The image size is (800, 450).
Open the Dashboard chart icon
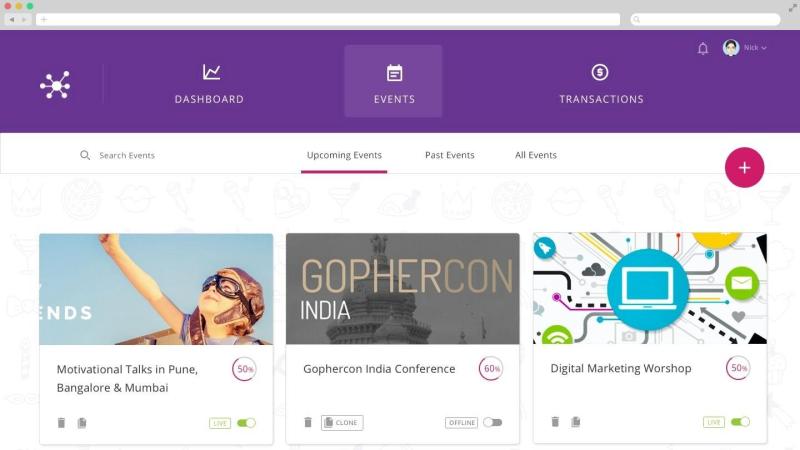[211, 72]
